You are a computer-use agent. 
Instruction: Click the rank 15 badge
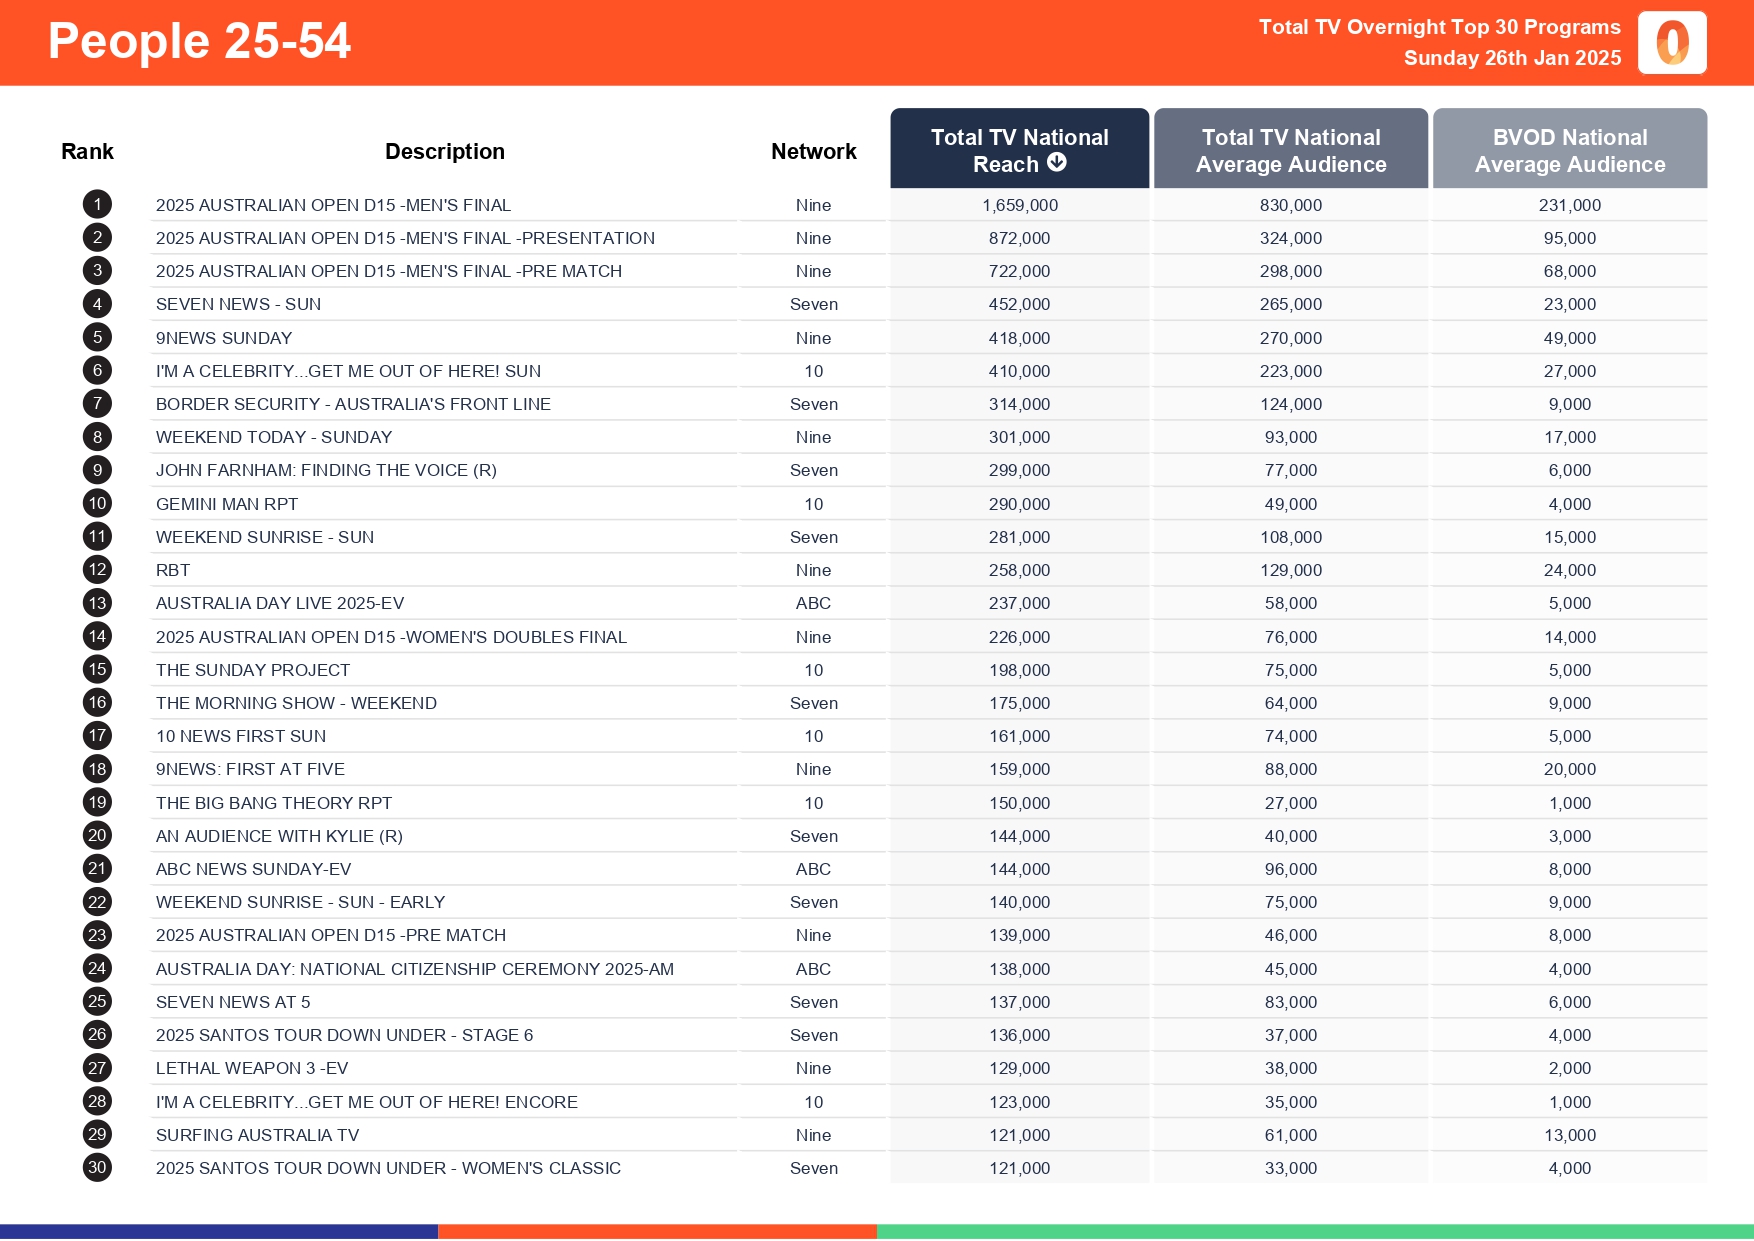[96, 669]
